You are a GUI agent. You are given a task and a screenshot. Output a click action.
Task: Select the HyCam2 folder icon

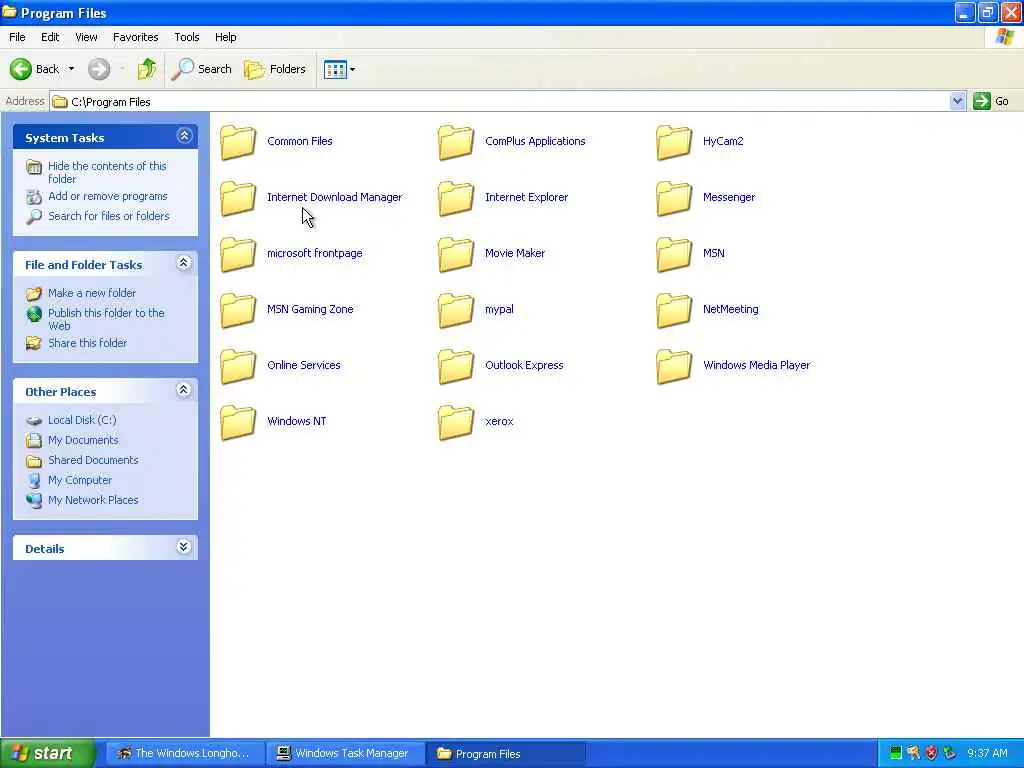click(x=674, y=142)
